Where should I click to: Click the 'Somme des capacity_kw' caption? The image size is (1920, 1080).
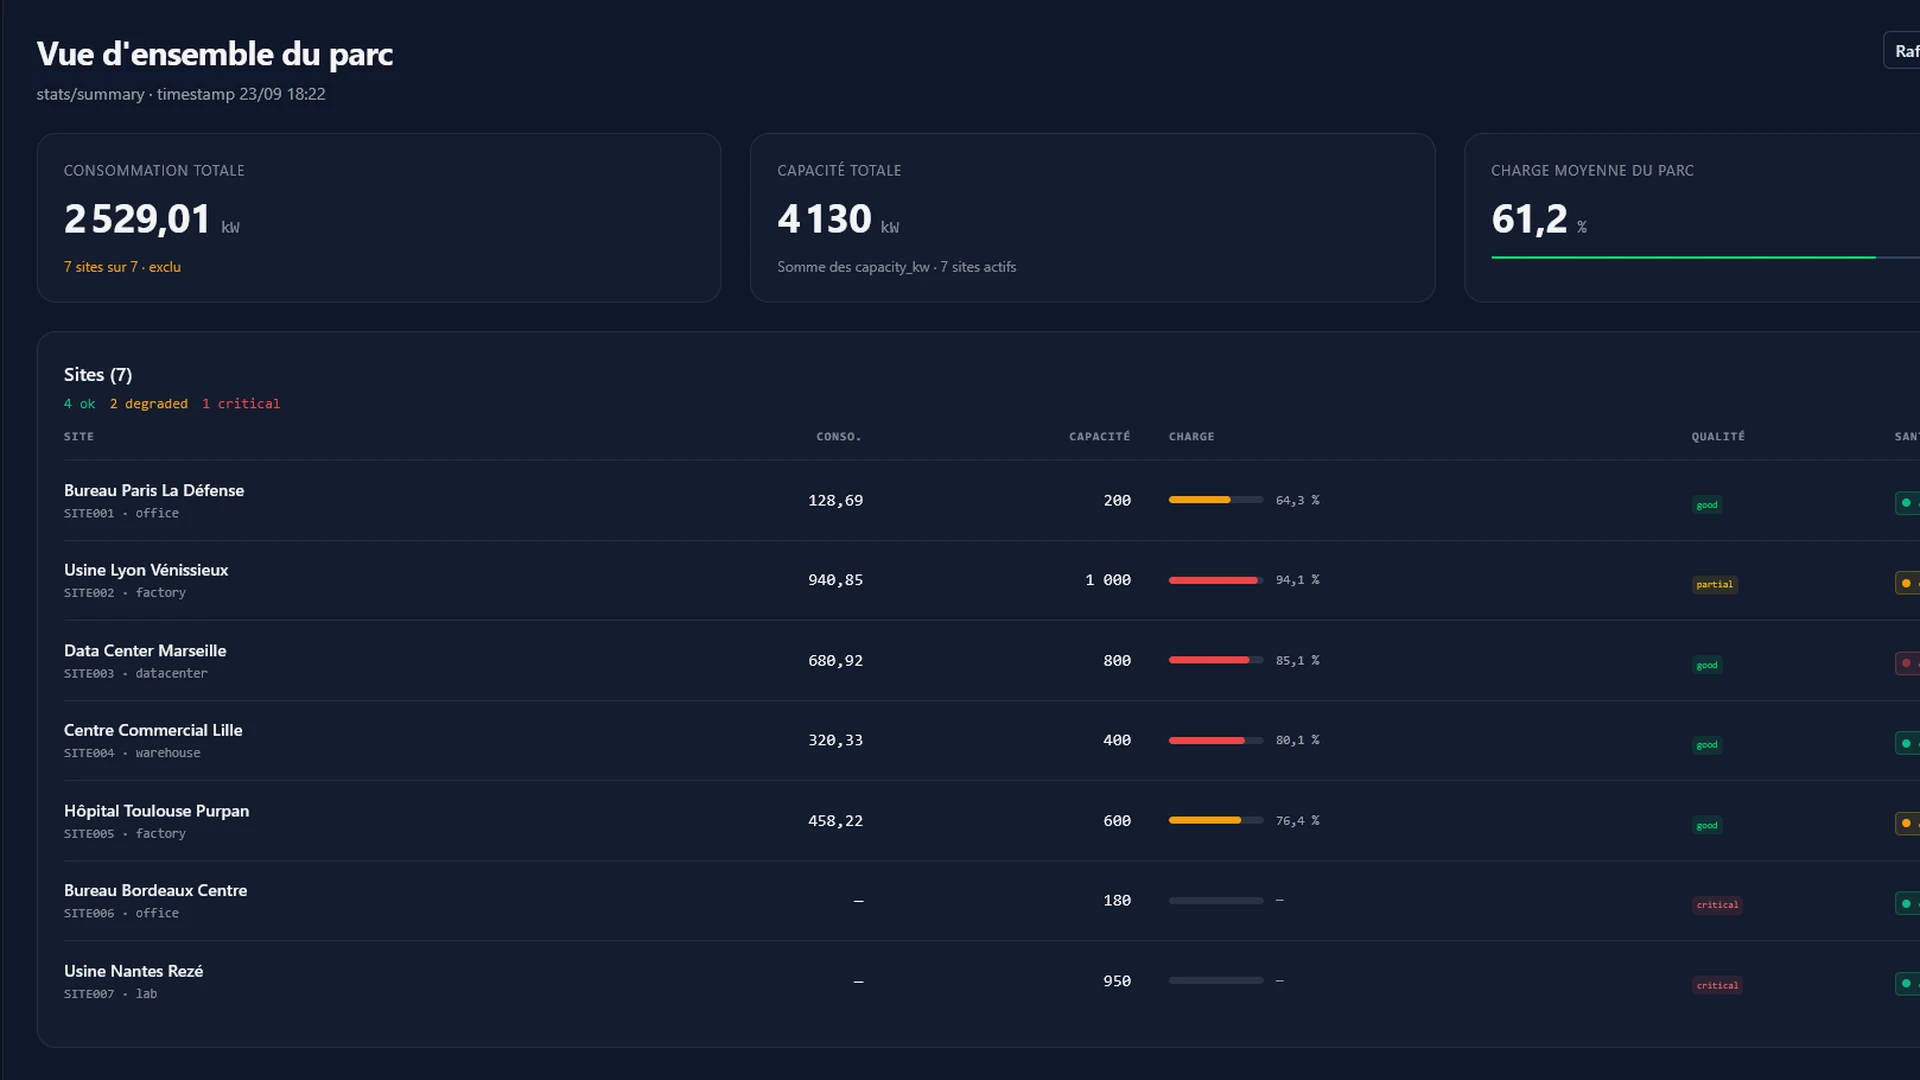pyautogui.click(x=896, y=267)
